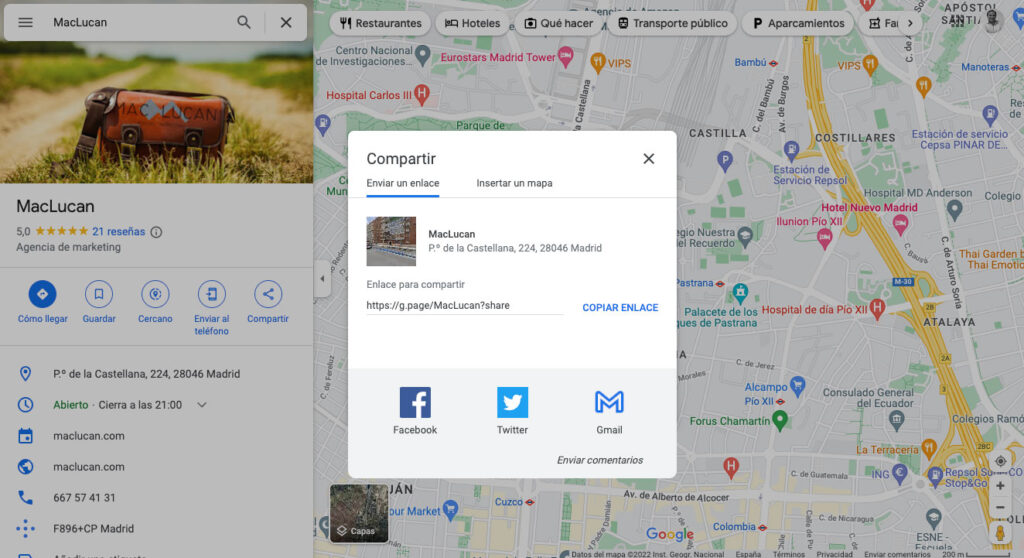Click the address location pin icon
The width and height of the screenshot is (1024, 558).
pos(25,374)
